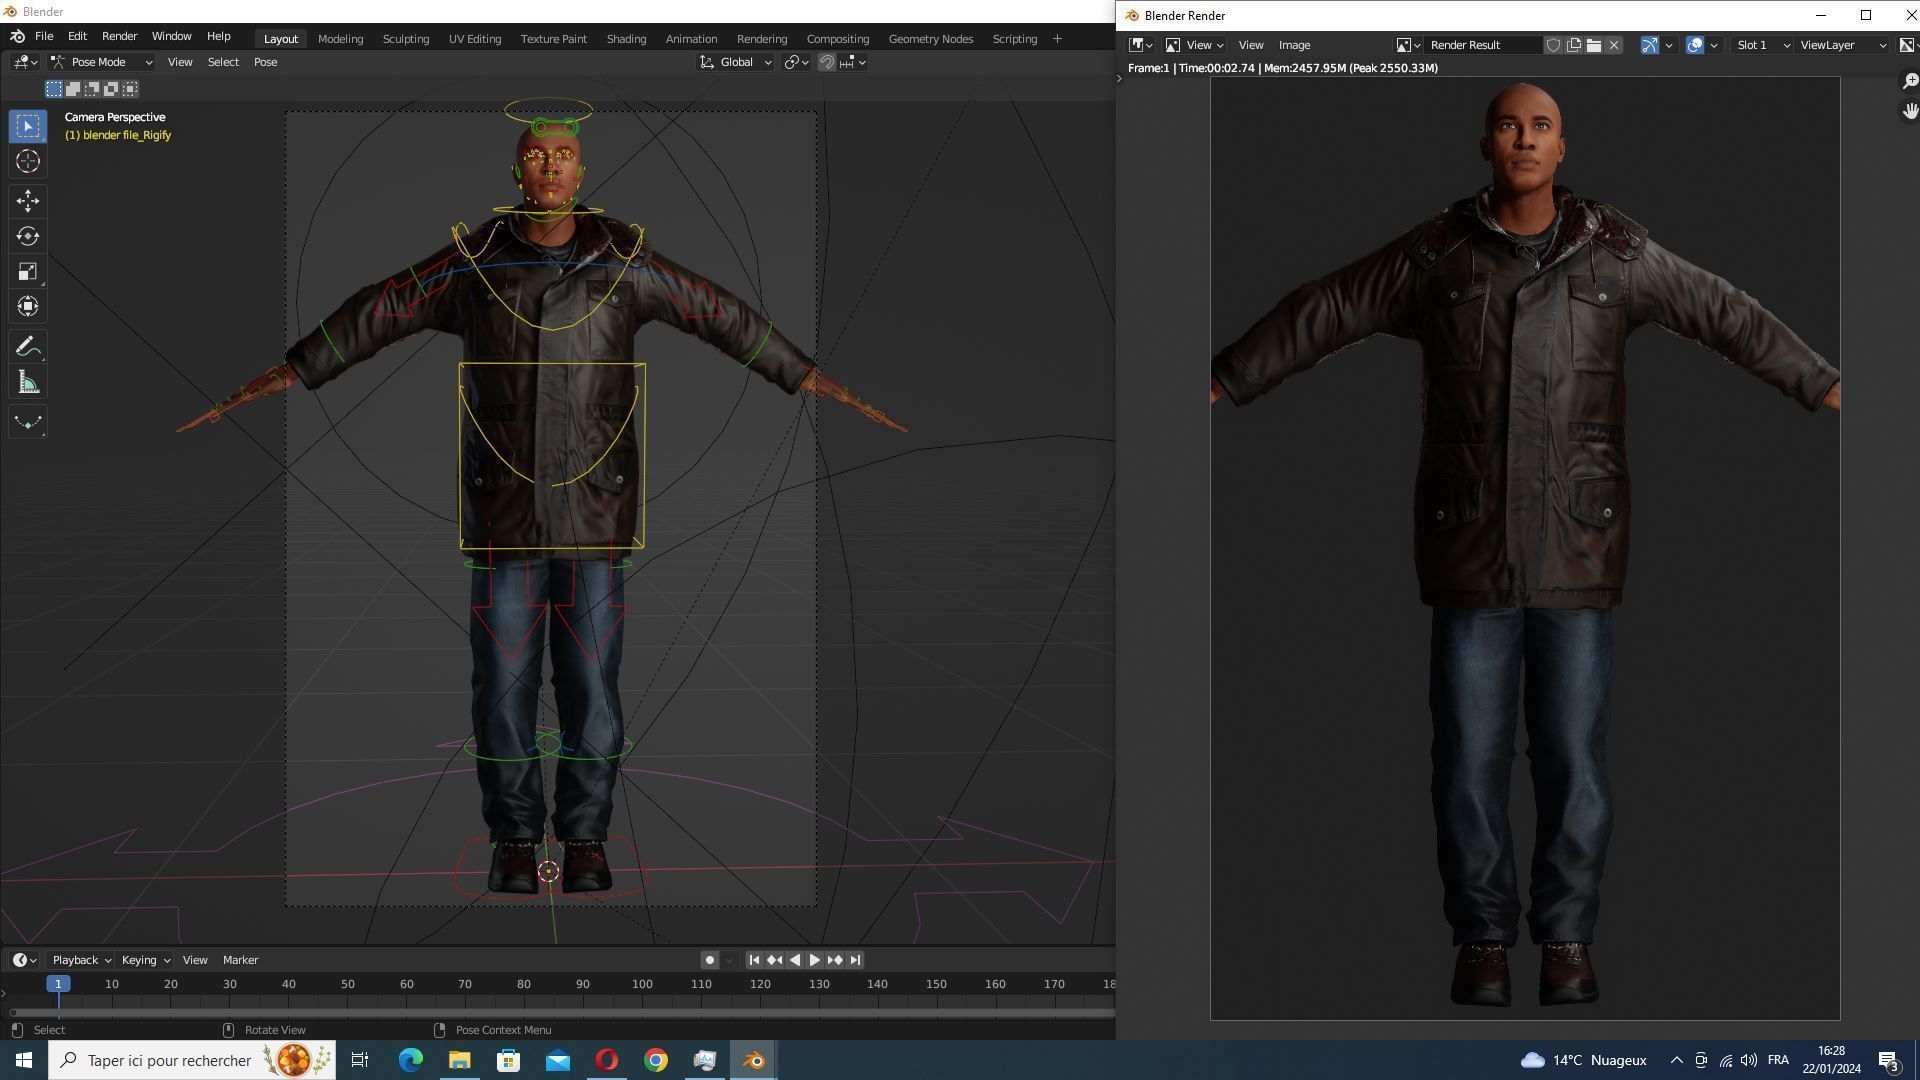Open the ViewLayer dropdown

coord(1843,45)
